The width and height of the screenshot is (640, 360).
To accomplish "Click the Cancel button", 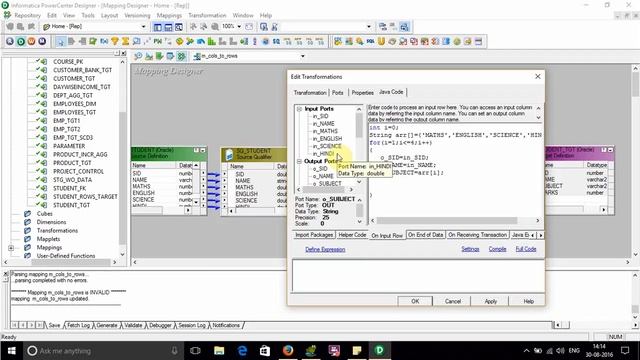I will click(453, 301).
